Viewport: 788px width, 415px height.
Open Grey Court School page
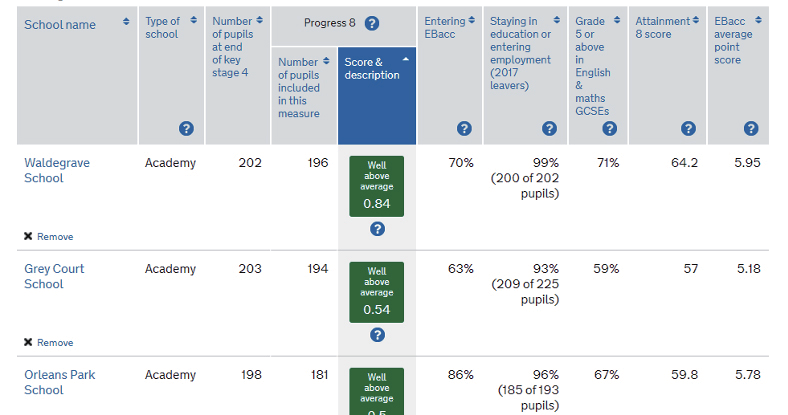(x=53, y=276)
